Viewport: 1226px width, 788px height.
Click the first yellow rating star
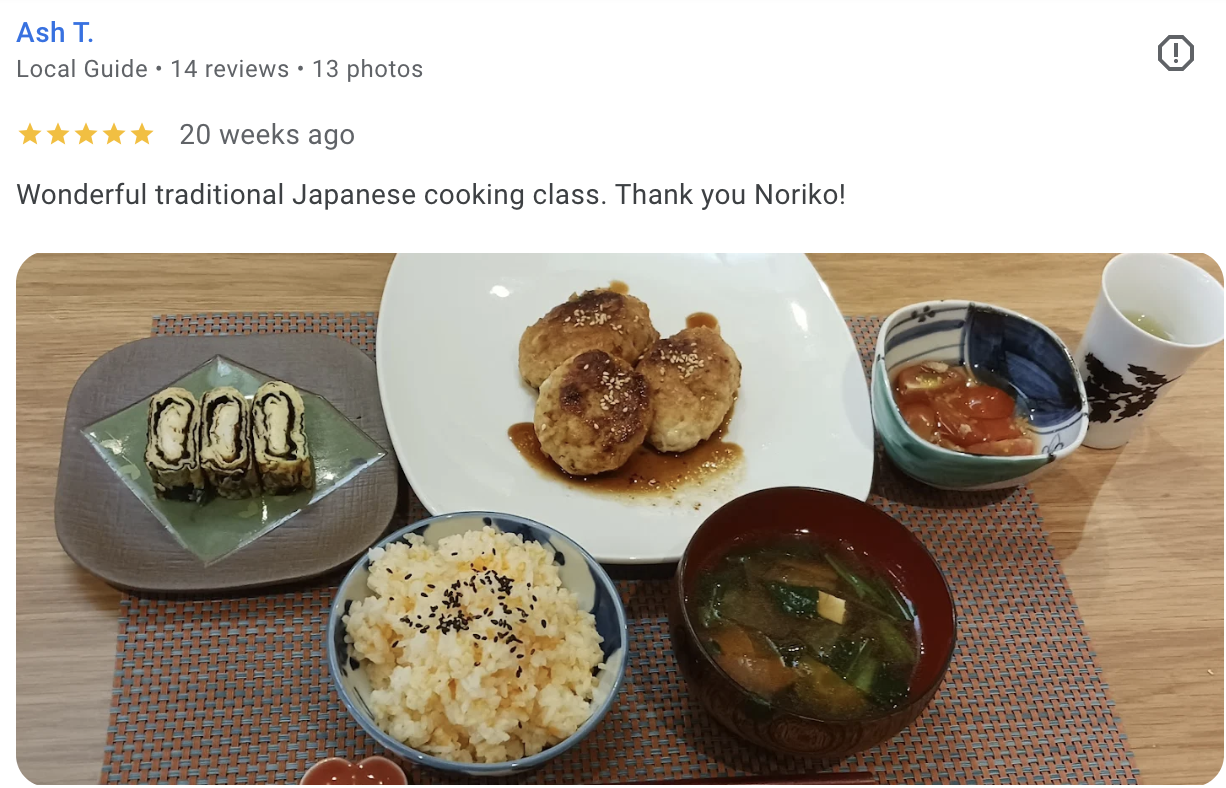pos(30,134)
